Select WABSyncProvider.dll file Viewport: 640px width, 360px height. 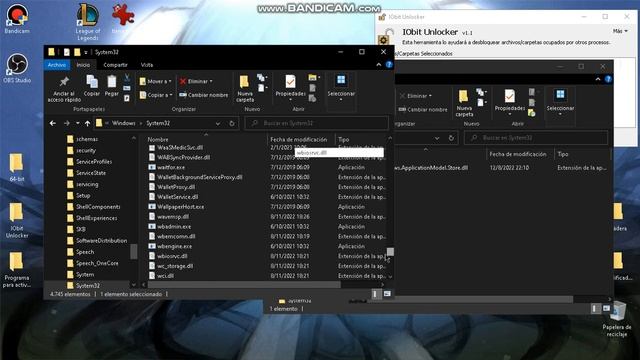(184, 157)
